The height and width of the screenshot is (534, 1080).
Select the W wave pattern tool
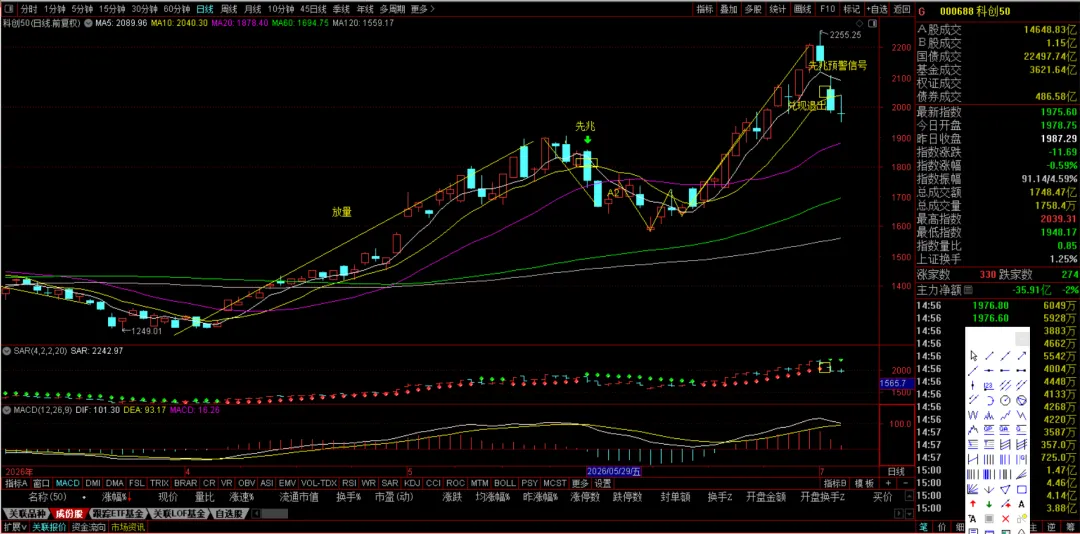[973, 415]
